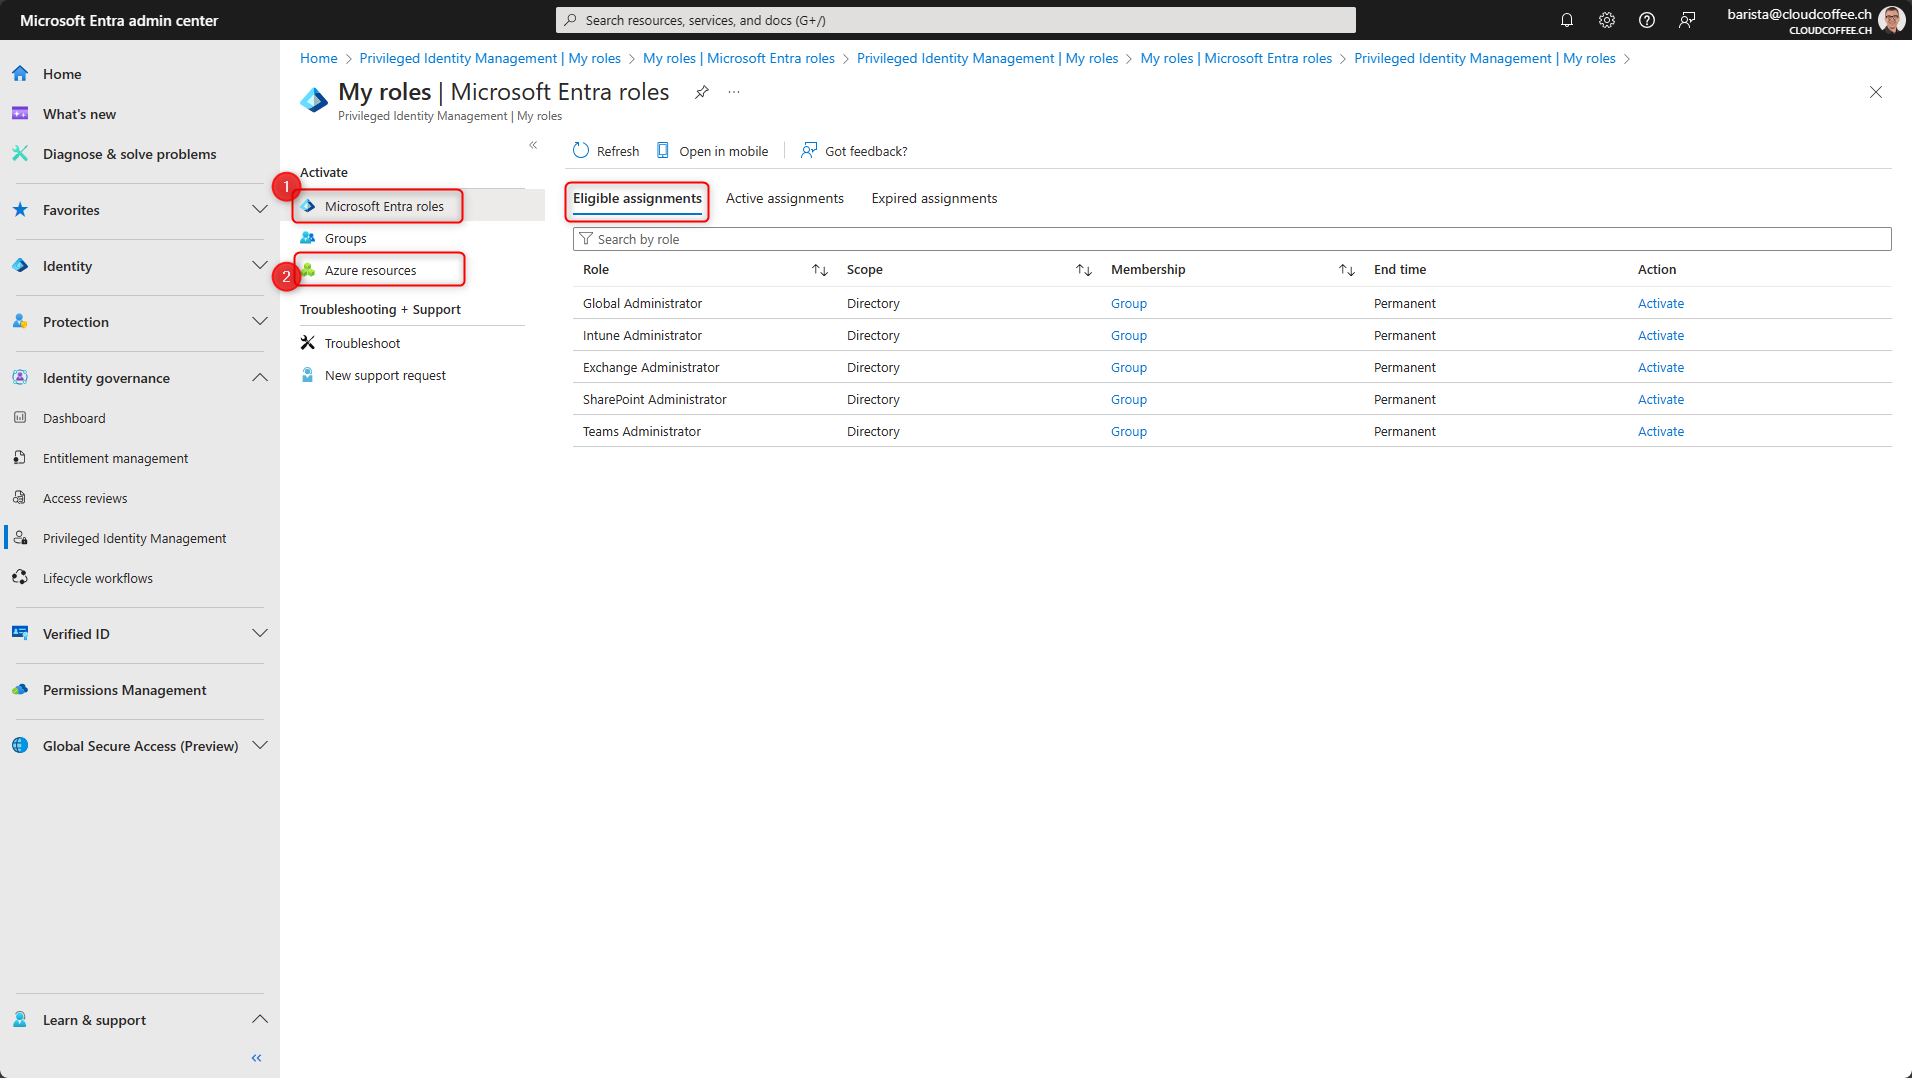Collapse the Learn & support section
This screenshot has width=1912, height=1078.
tap(260, 1020)
